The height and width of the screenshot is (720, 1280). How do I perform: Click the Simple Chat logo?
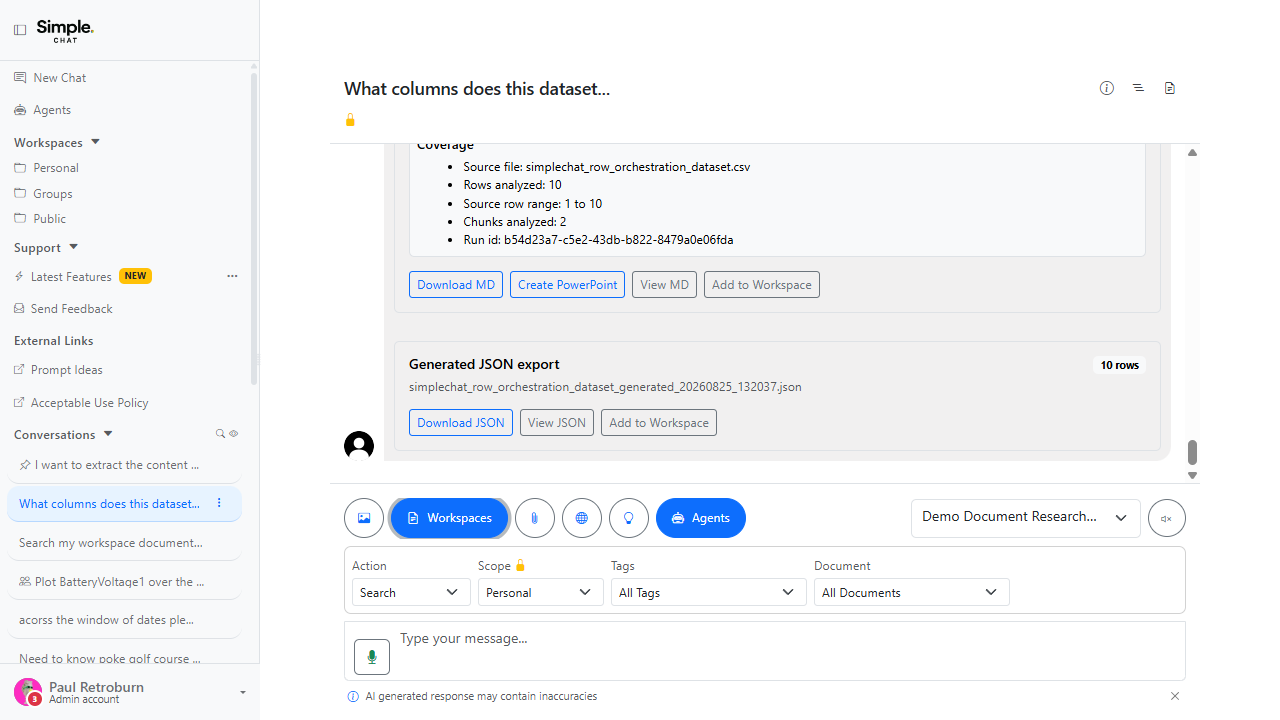tap(65, 30)
